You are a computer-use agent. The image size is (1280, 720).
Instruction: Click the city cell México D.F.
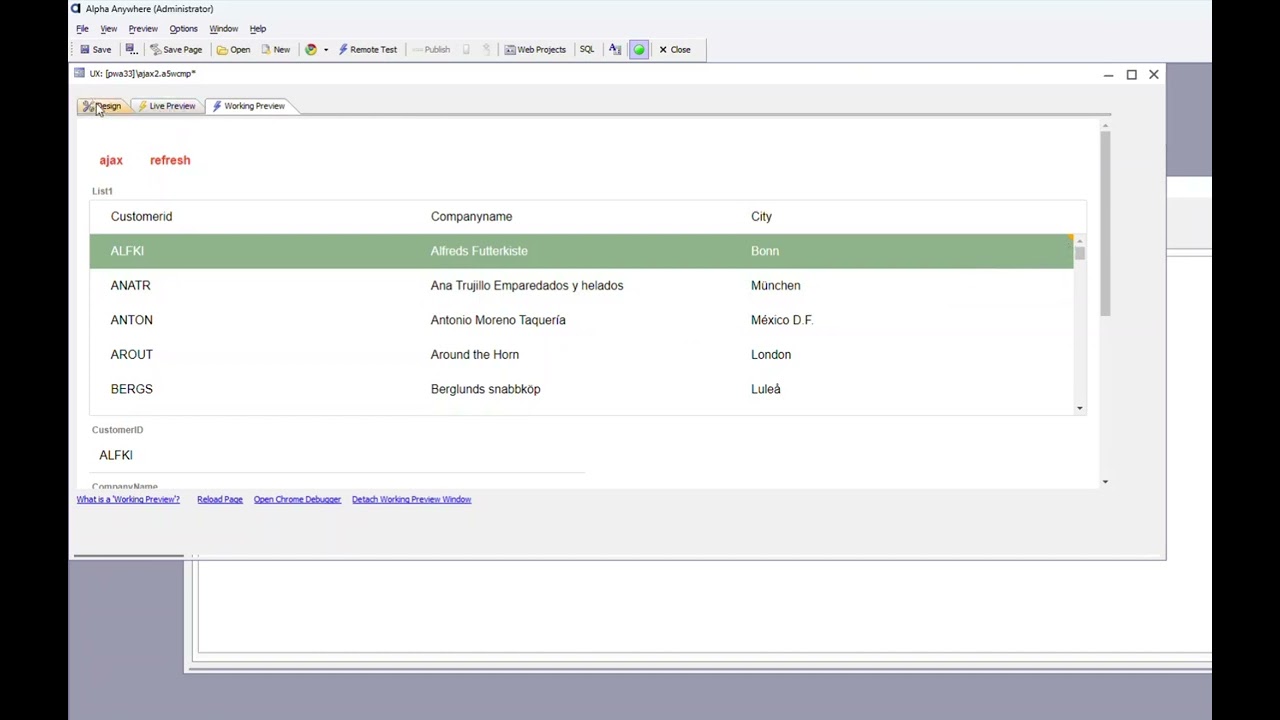(x=782, y=320)
